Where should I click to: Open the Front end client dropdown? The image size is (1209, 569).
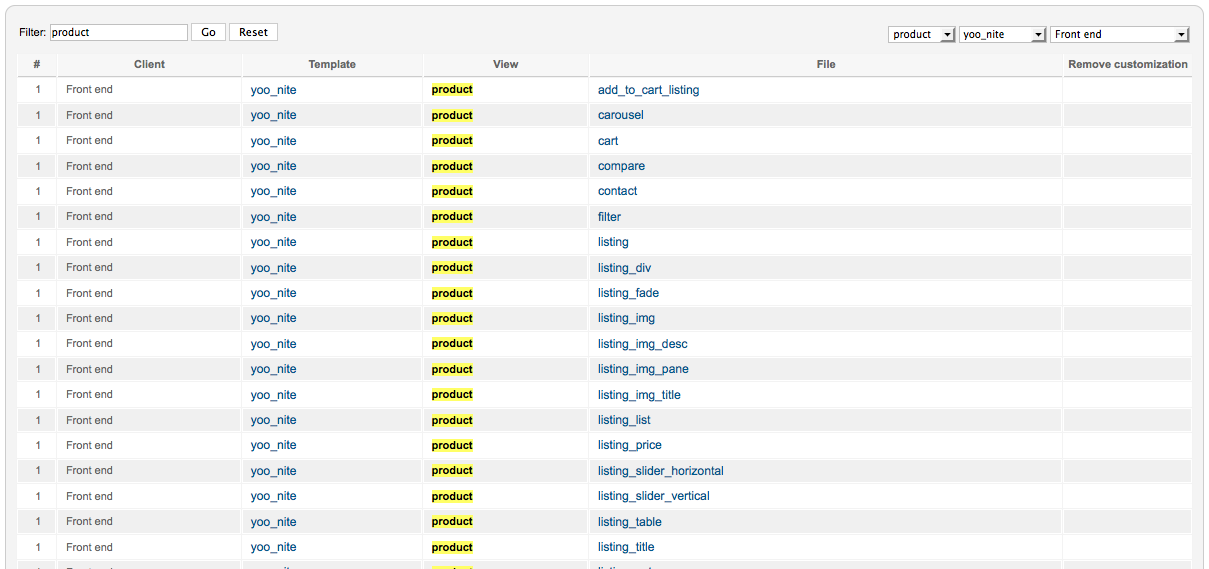(x=1119, y=34)
